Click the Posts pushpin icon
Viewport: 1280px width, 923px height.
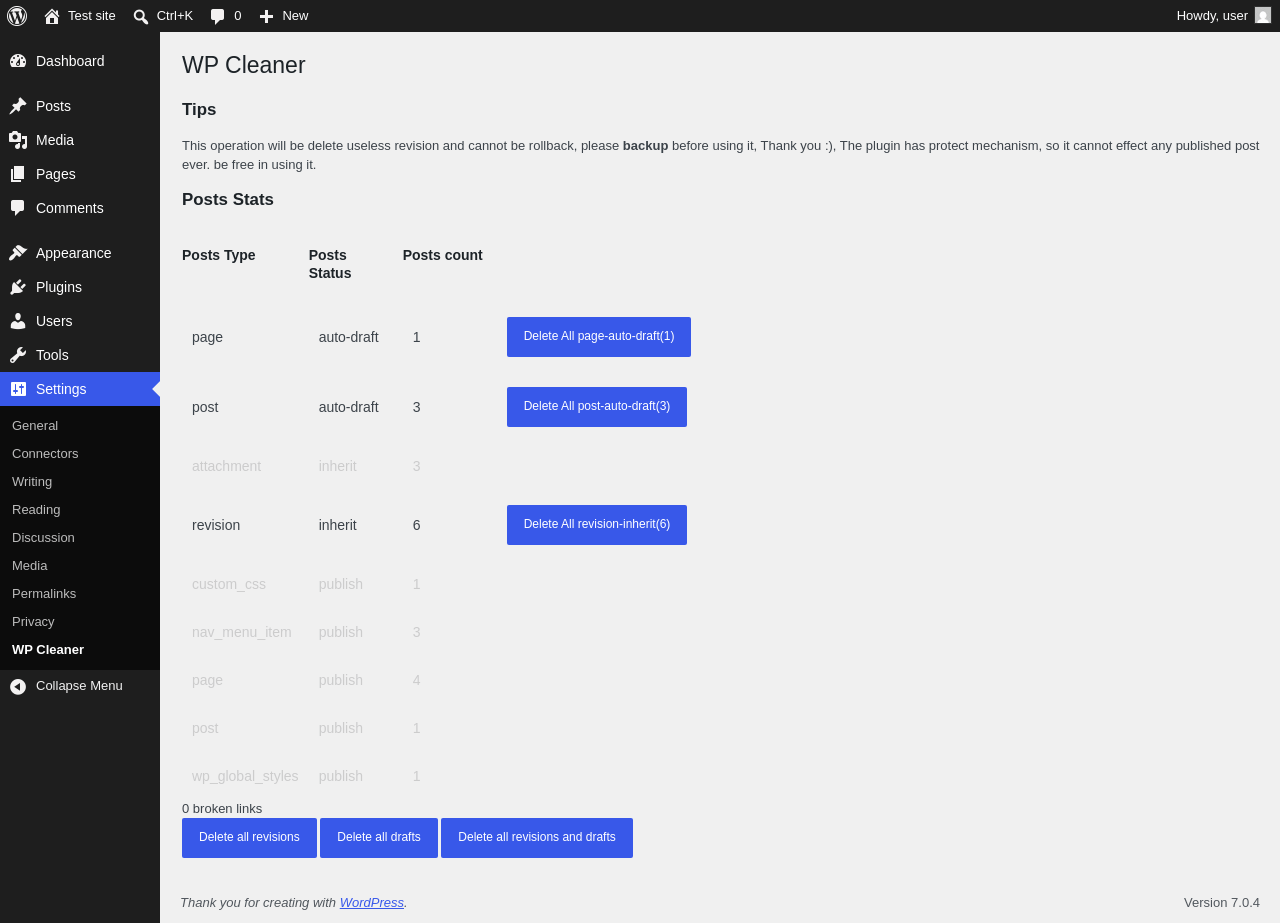(18, 106)
